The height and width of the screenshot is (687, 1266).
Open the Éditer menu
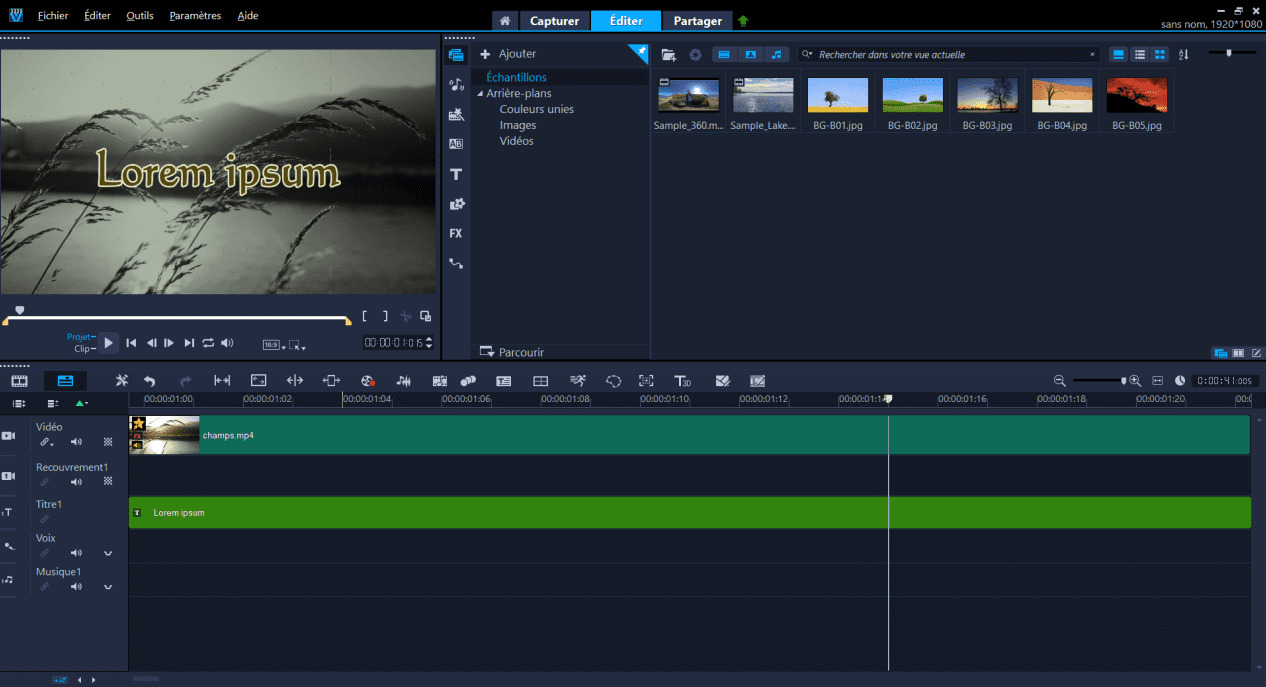98,16
